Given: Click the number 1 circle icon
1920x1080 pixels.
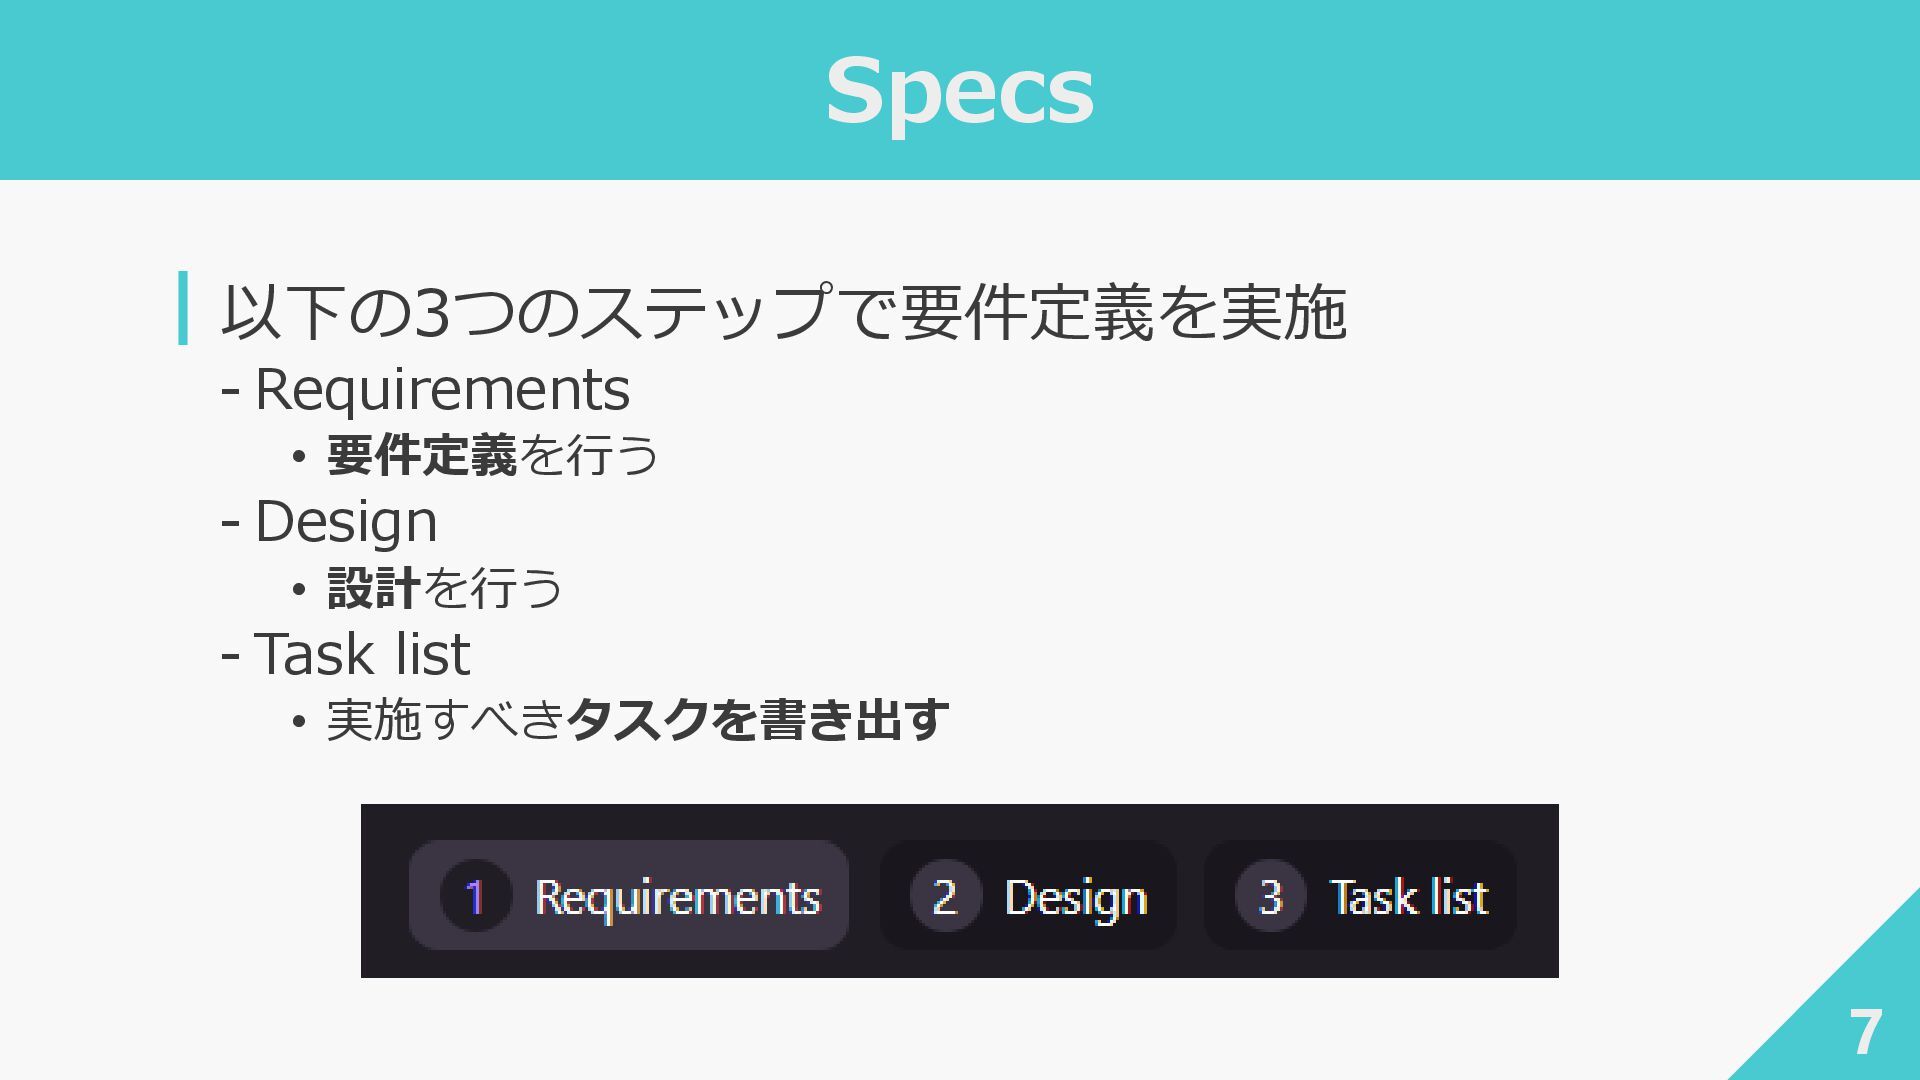Looking at the screenshot, I should point(476,896).
